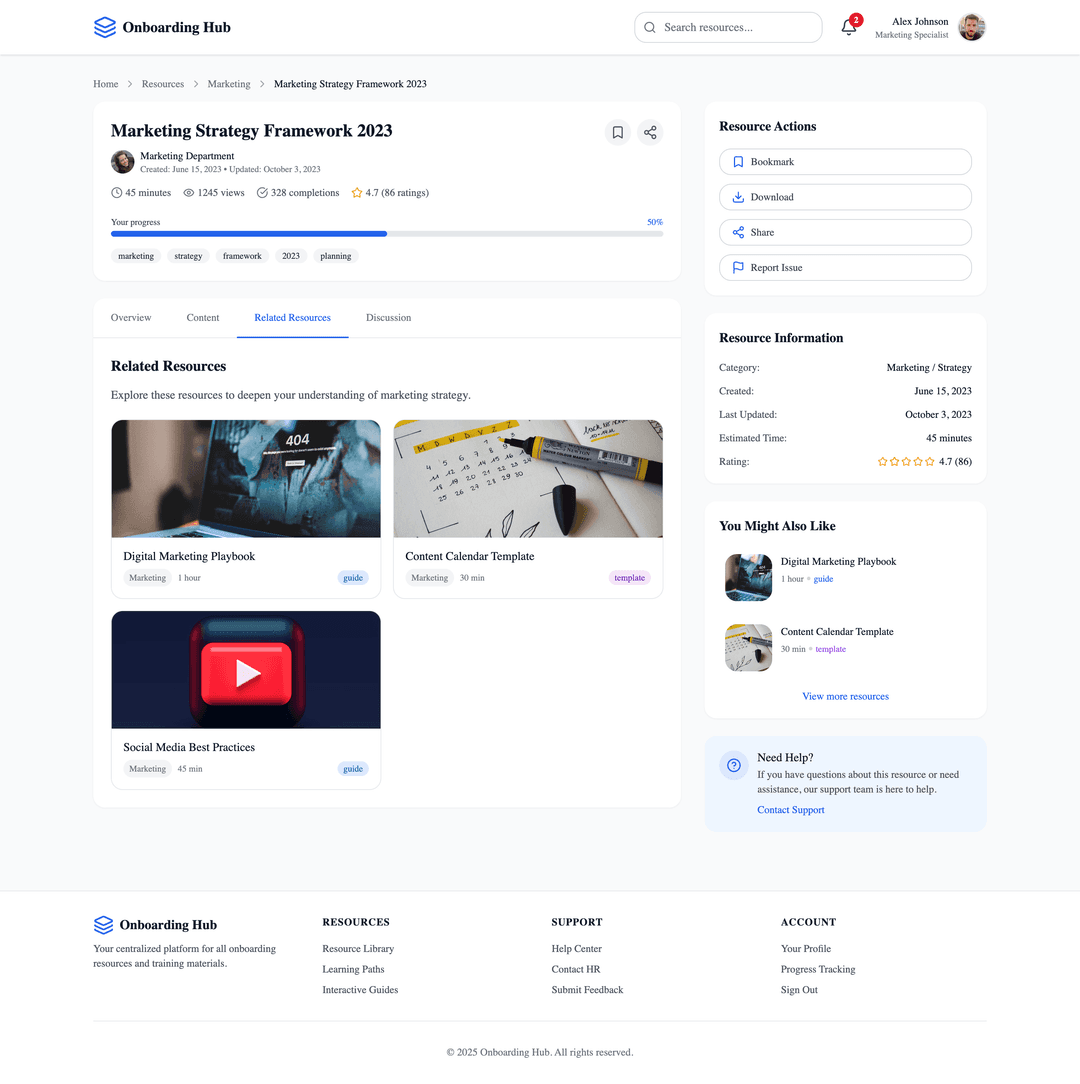This screenshot has height=1084, width=1080.
Task: Click the notification bell icon
Action: 849,28
